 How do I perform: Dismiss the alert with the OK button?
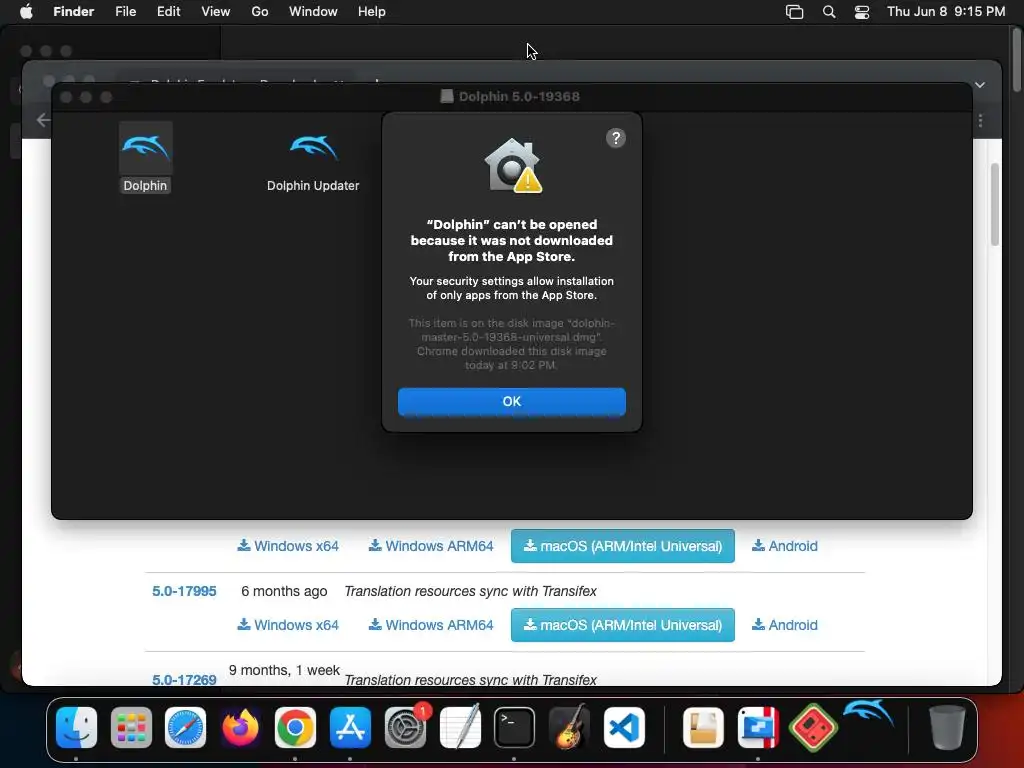coord(511,402)
